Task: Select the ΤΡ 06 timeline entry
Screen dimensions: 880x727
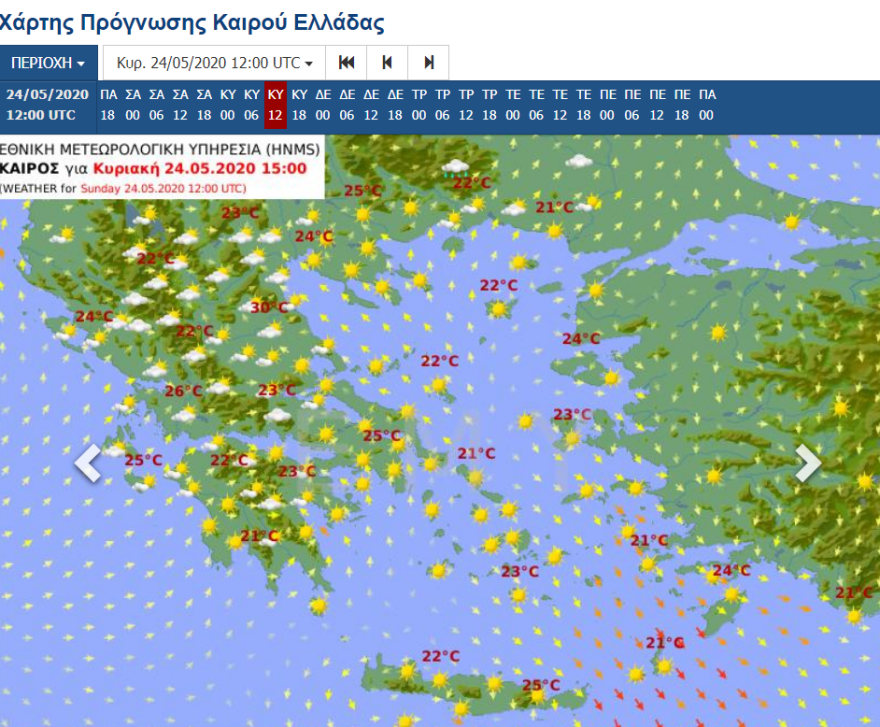Action: pyautogui.click(x=440, y=105)
